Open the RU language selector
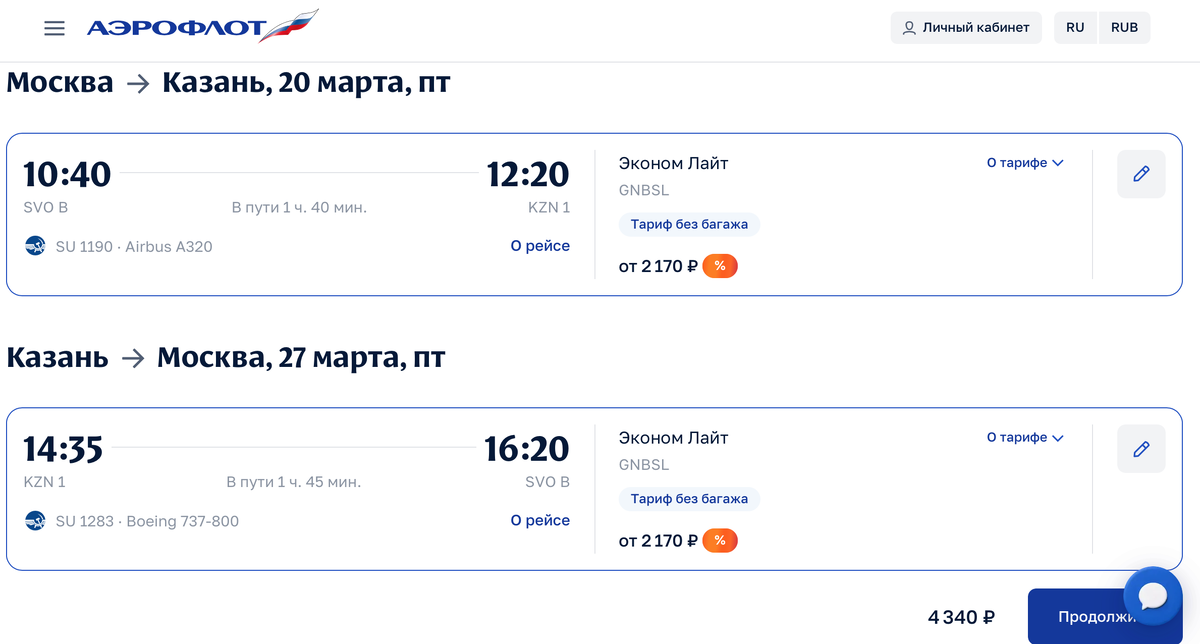1200x644 pixels. [1075, 28]
